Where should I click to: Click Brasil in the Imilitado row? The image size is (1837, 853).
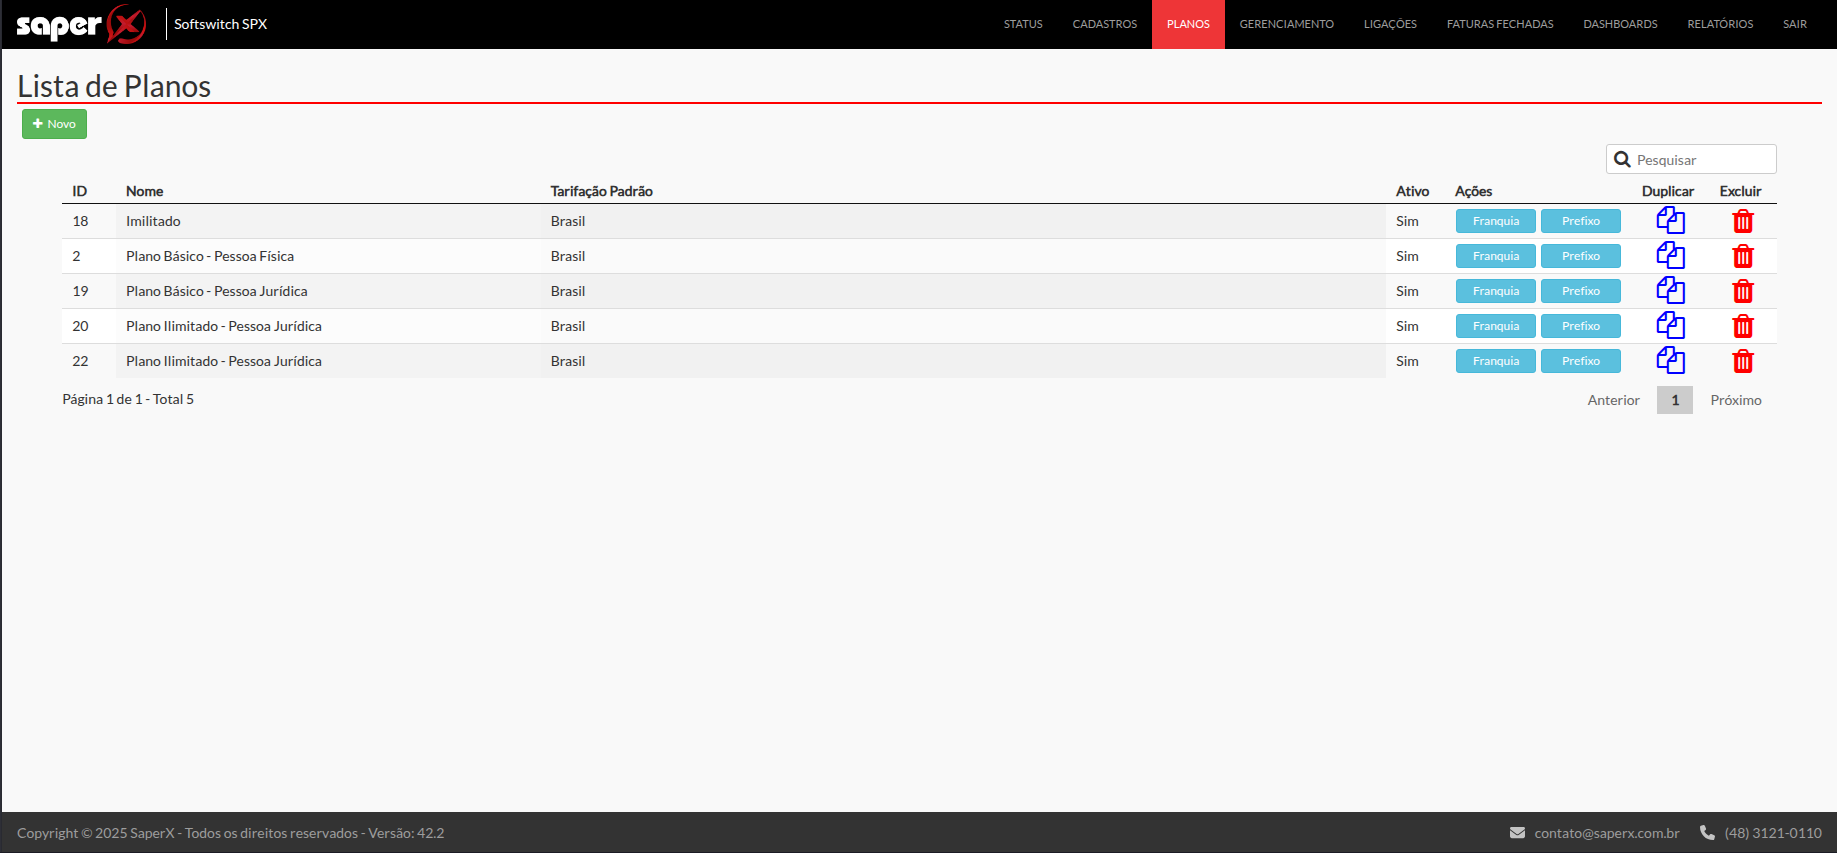click(x=567, y=221)
